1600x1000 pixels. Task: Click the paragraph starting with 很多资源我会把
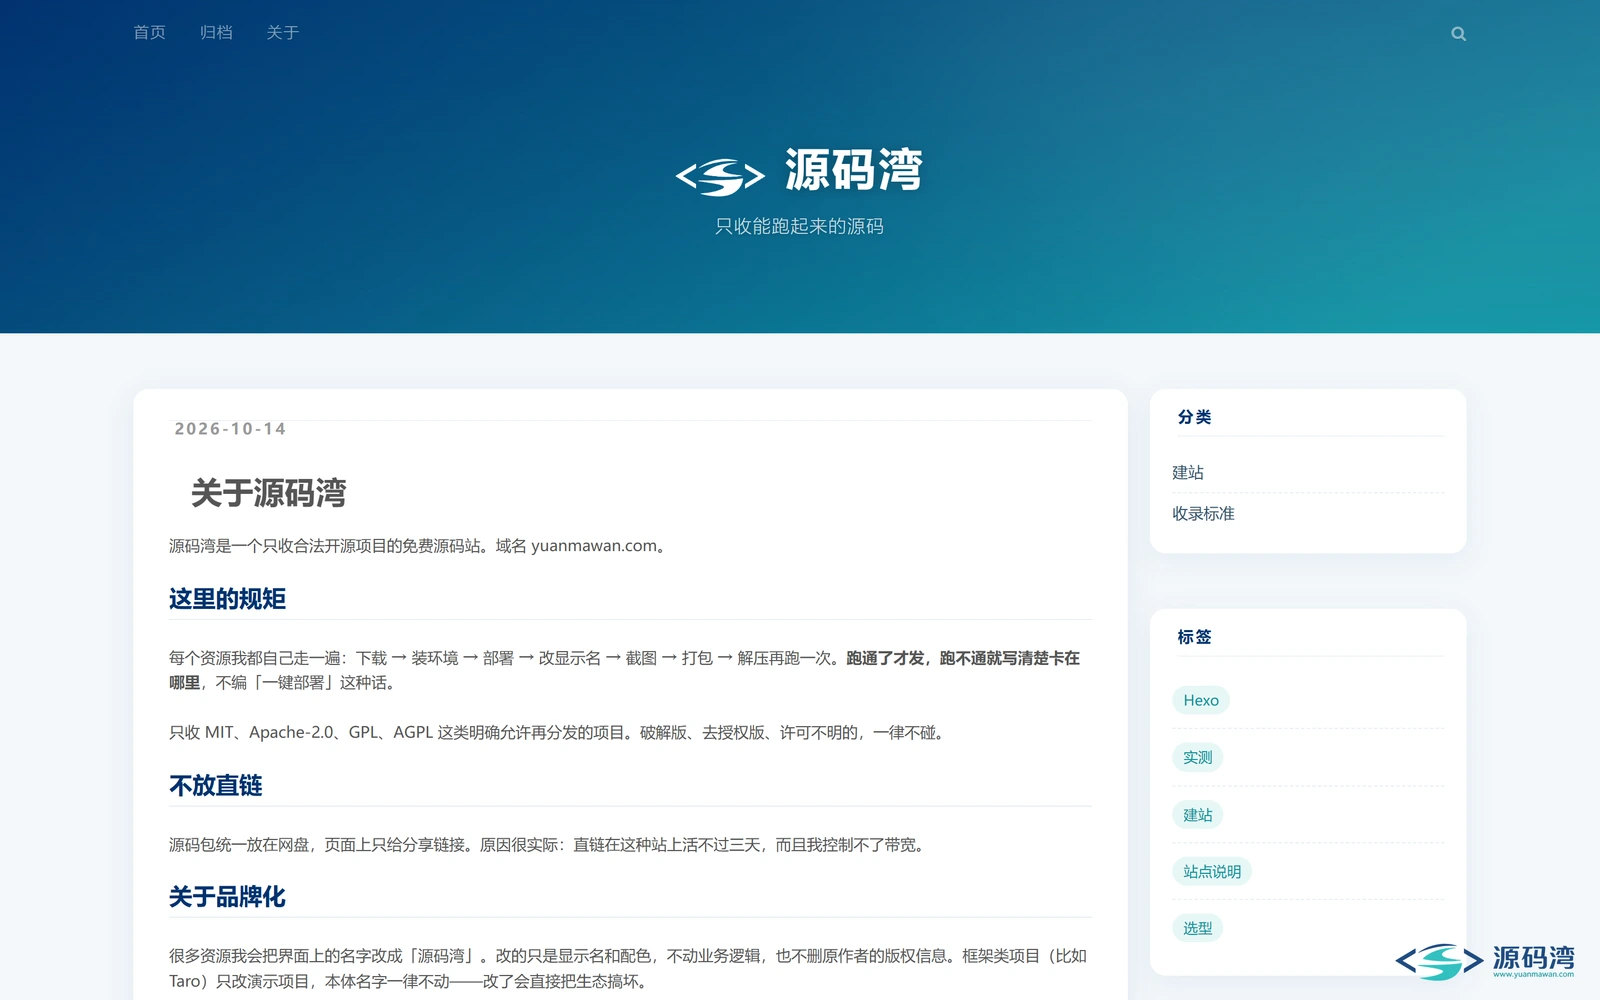coord(628,969)
